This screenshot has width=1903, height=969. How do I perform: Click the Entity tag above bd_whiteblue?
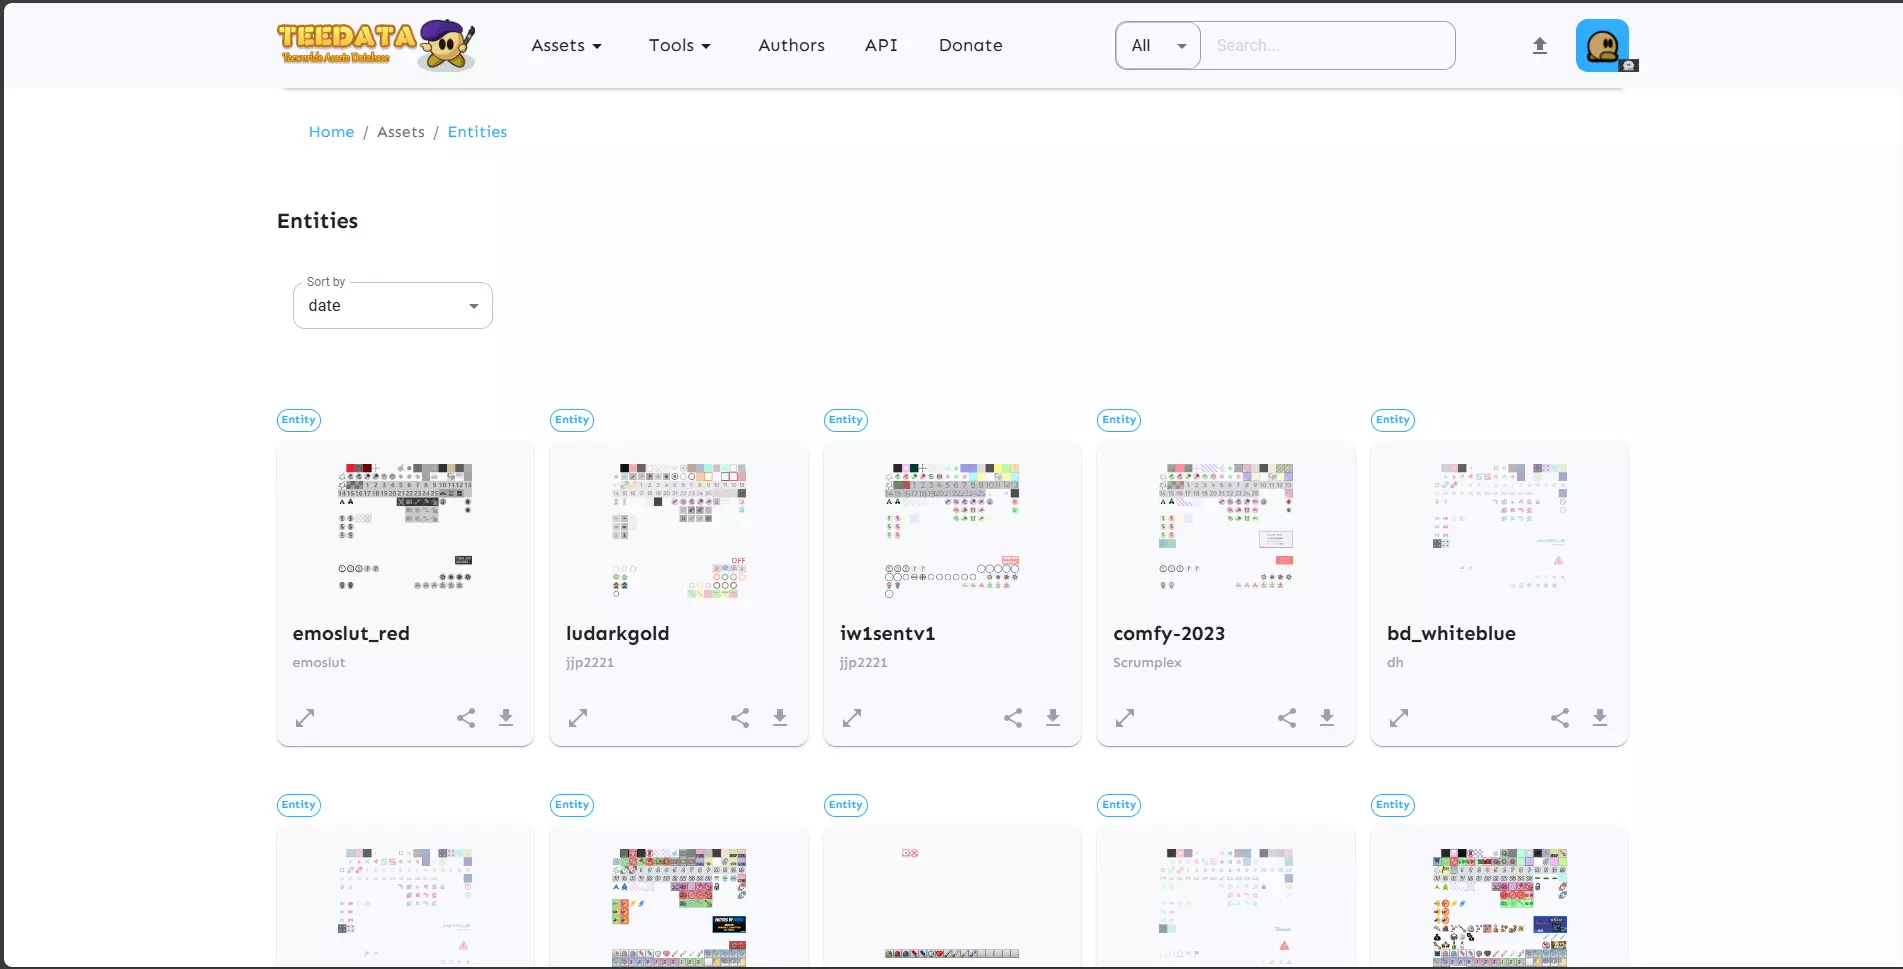click(x=1393, y=420)
